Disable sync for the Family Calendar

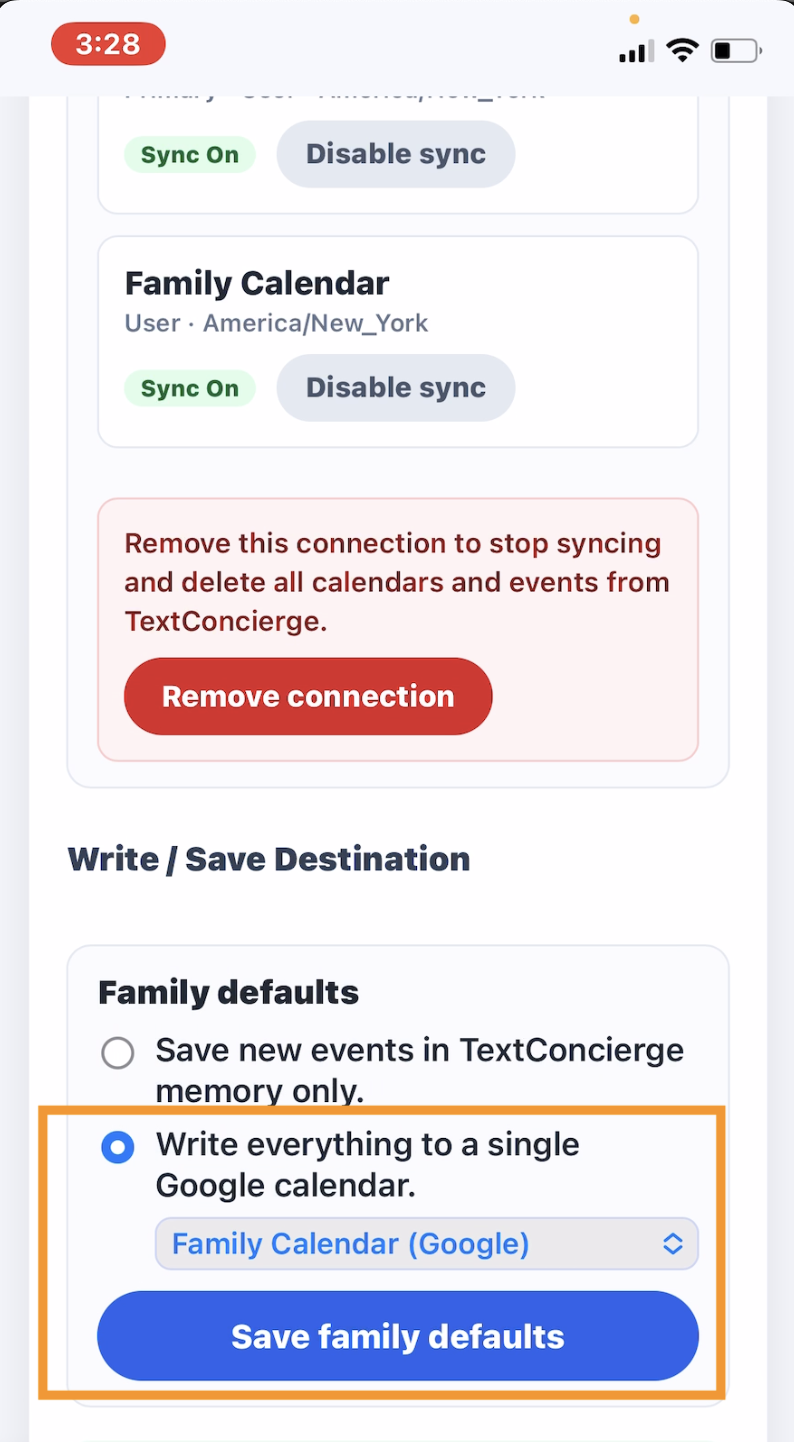[395, 388]
